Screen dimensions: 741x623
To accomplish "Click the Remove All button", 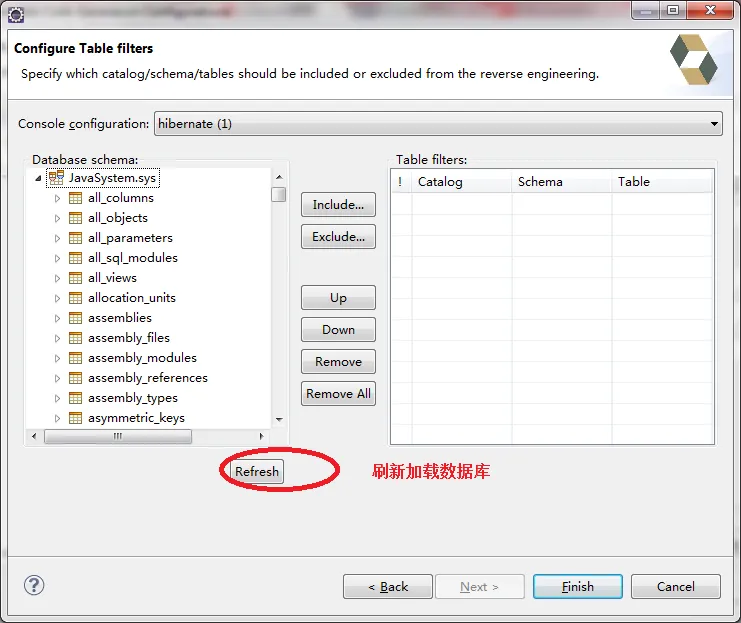I will (x=338, y=394).
